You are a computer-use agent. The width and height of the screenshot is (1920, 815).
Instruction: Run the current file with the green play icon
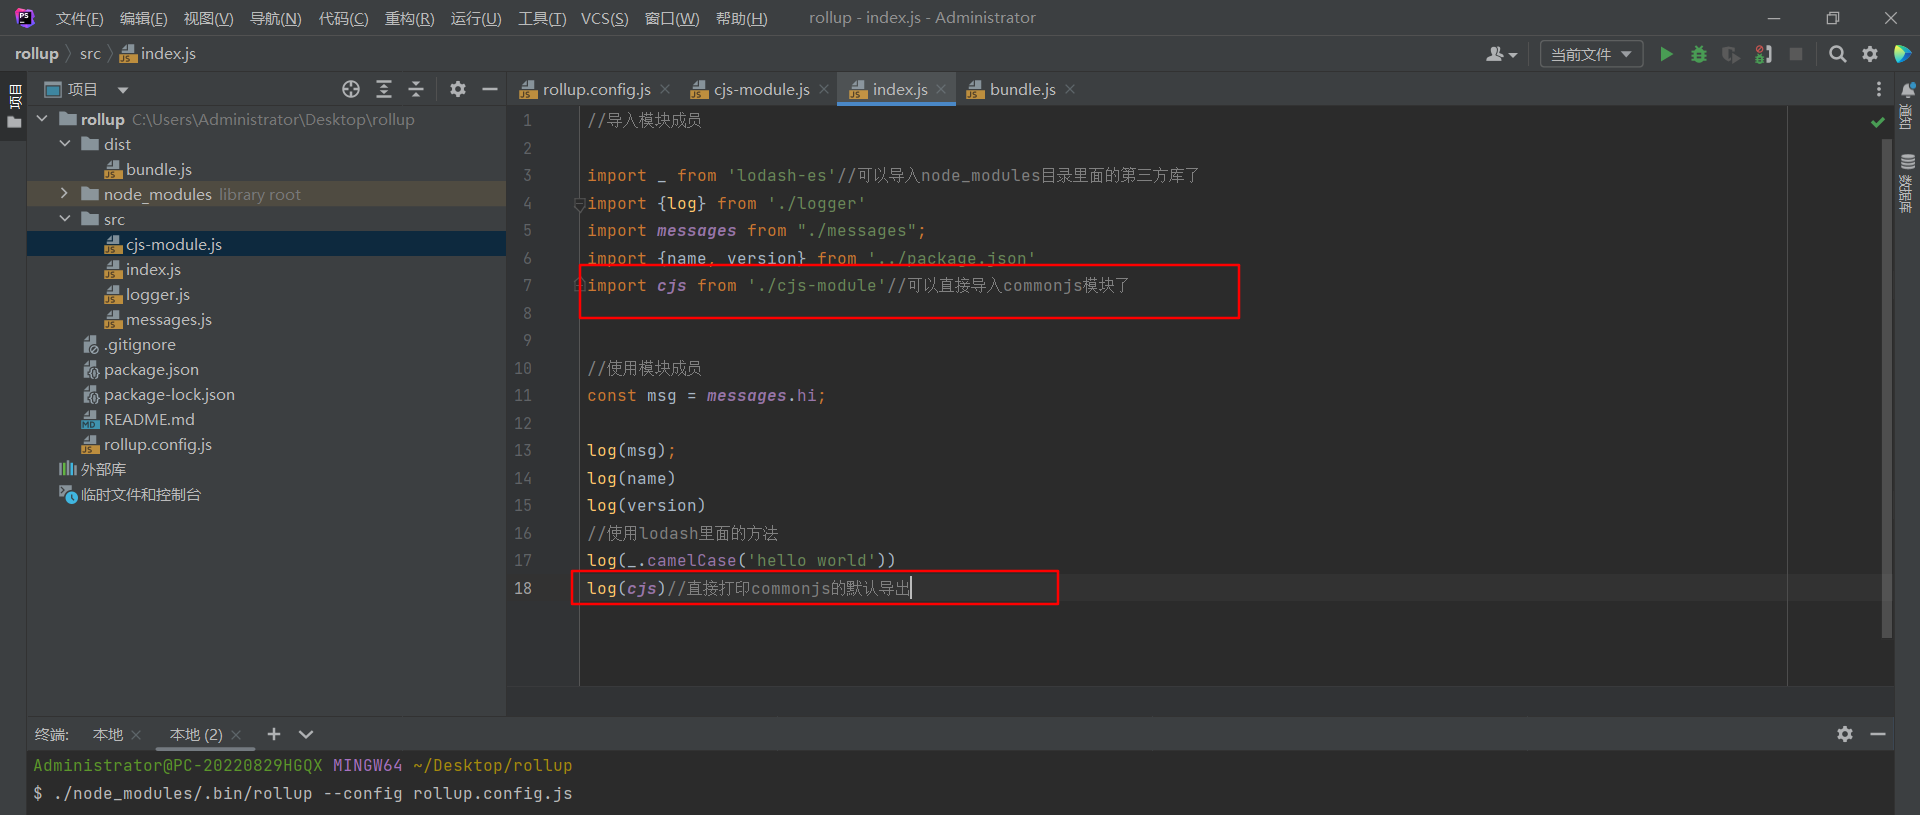tap(1666, 54)
